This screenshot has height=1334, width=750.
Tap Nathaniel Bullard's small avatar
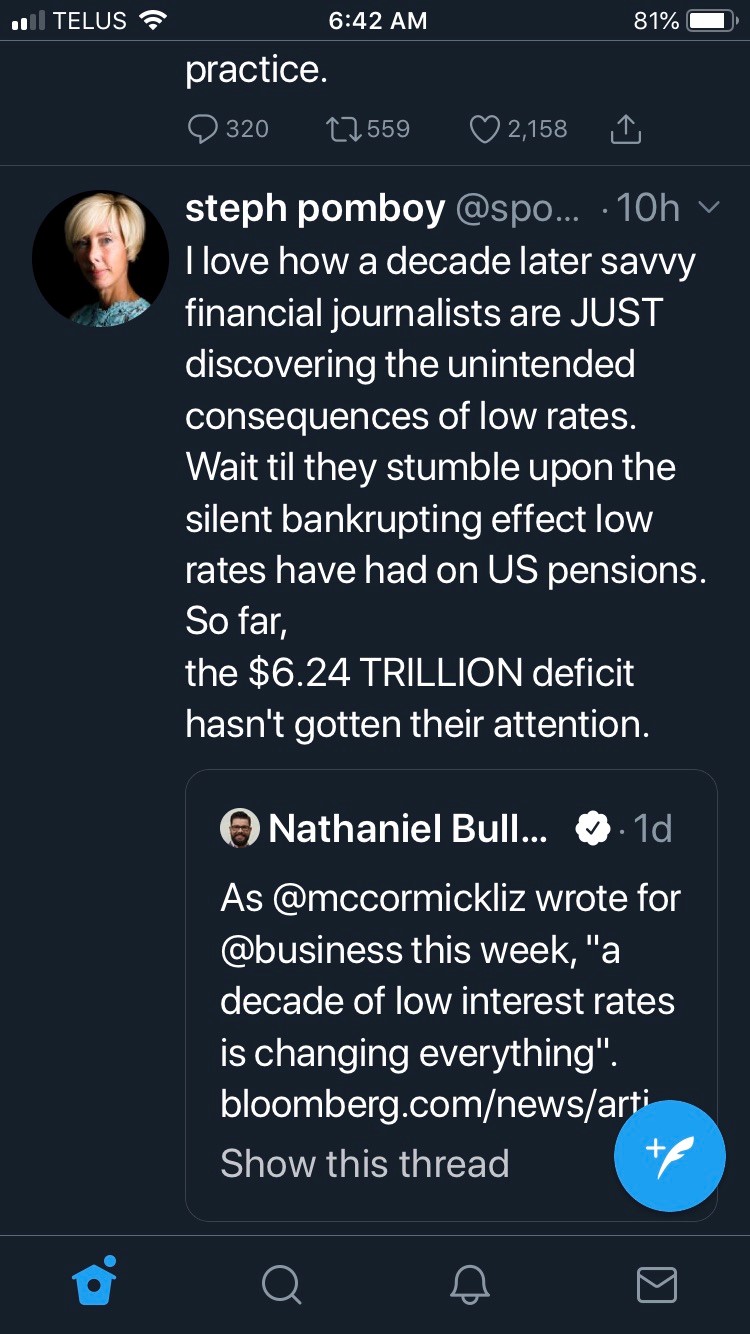(x=239, y=828)
